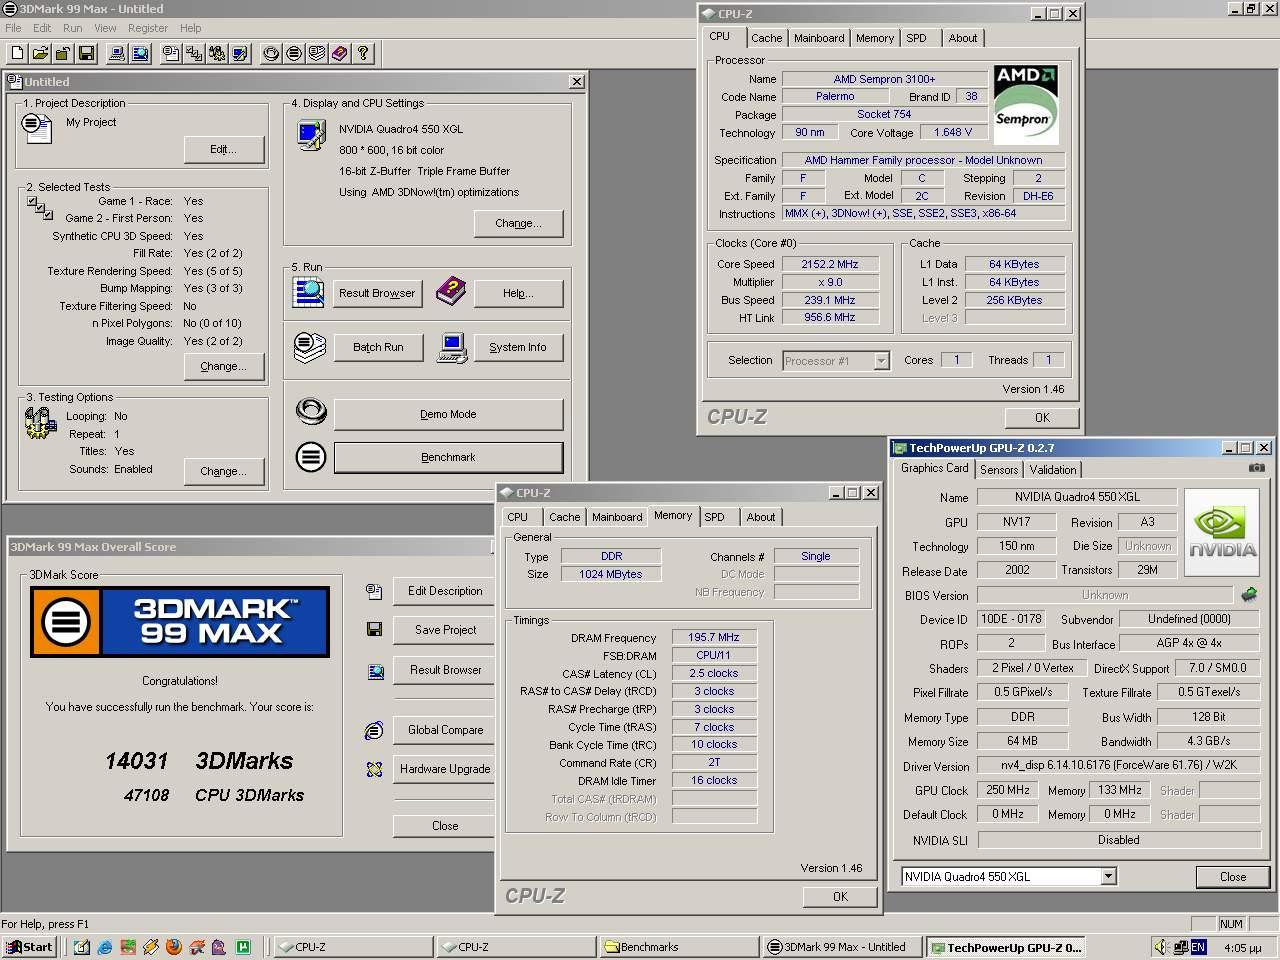Click the purple book icon beside Help
Viewport: 1280px width, 960px height.
coord(451,292)
